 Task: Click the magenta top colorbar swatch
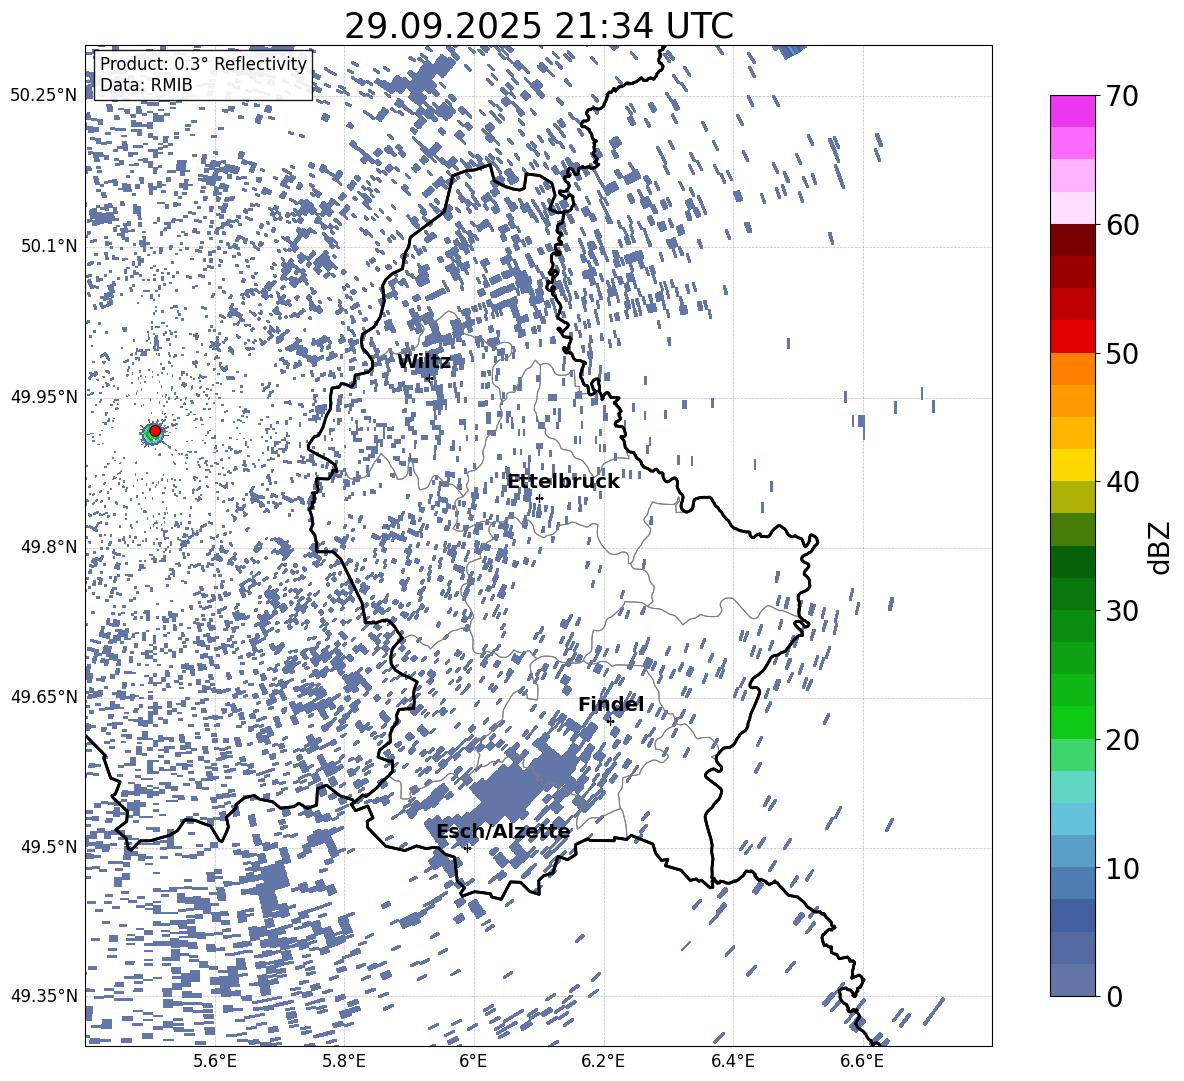(1072, 112)
